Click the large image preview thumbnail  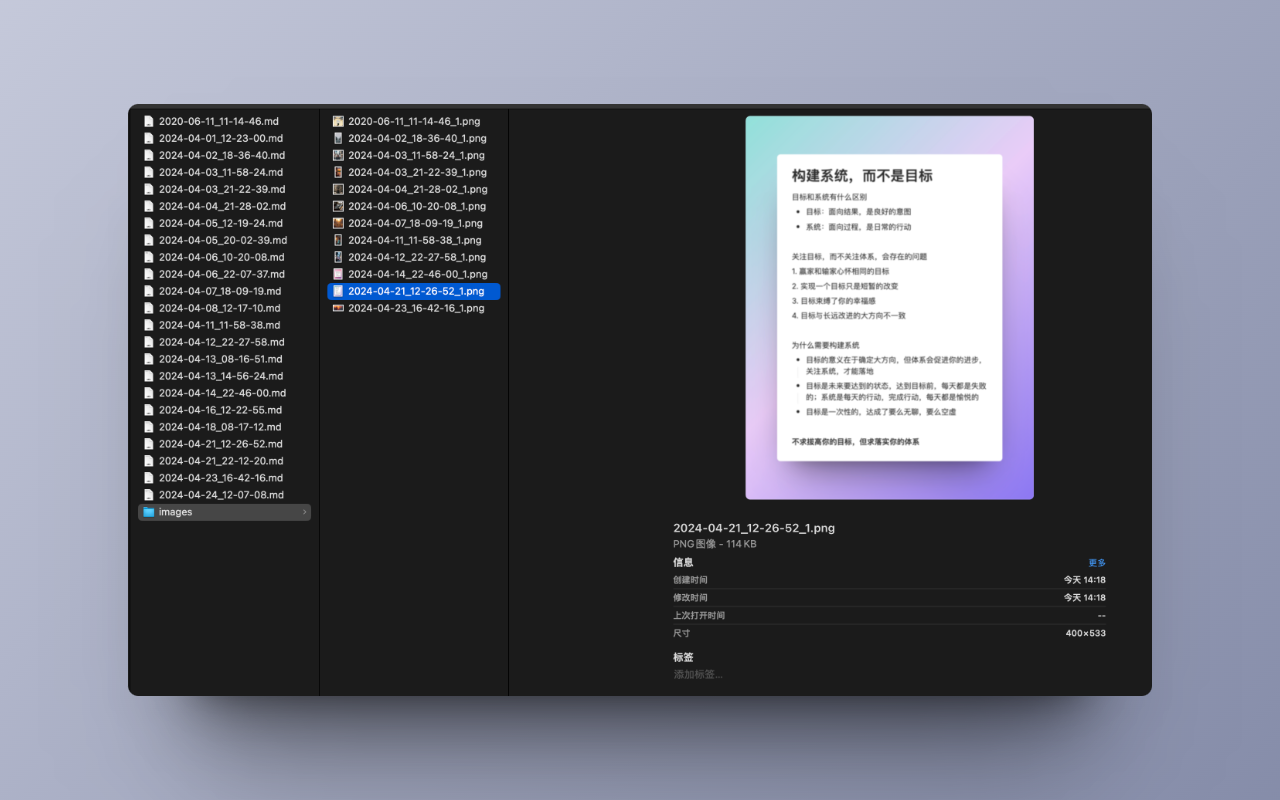coord(888,307)
